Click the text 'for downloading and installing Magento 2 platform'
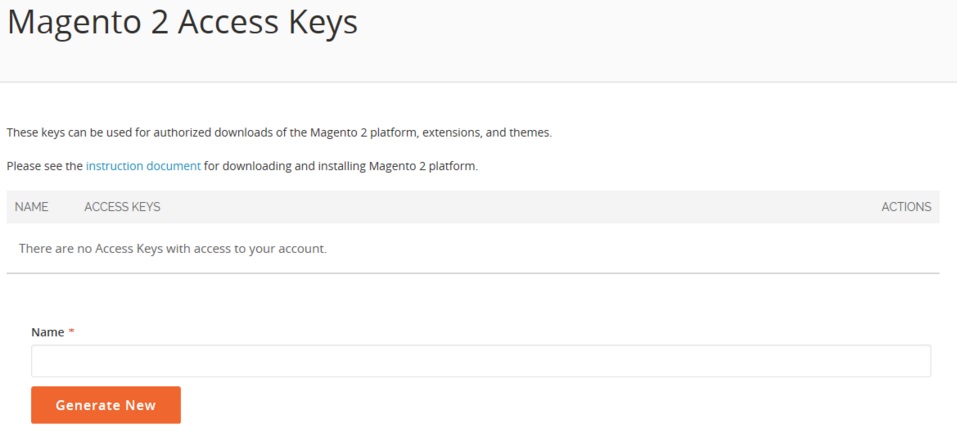957x433 pixels. click(x=341, y=166)
